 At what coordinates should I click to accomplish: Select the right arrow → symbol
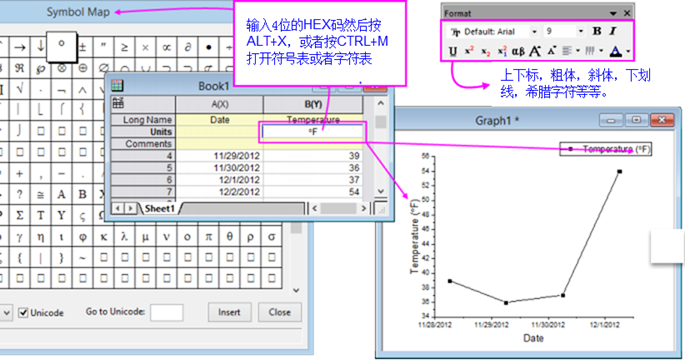coord(20,47)
